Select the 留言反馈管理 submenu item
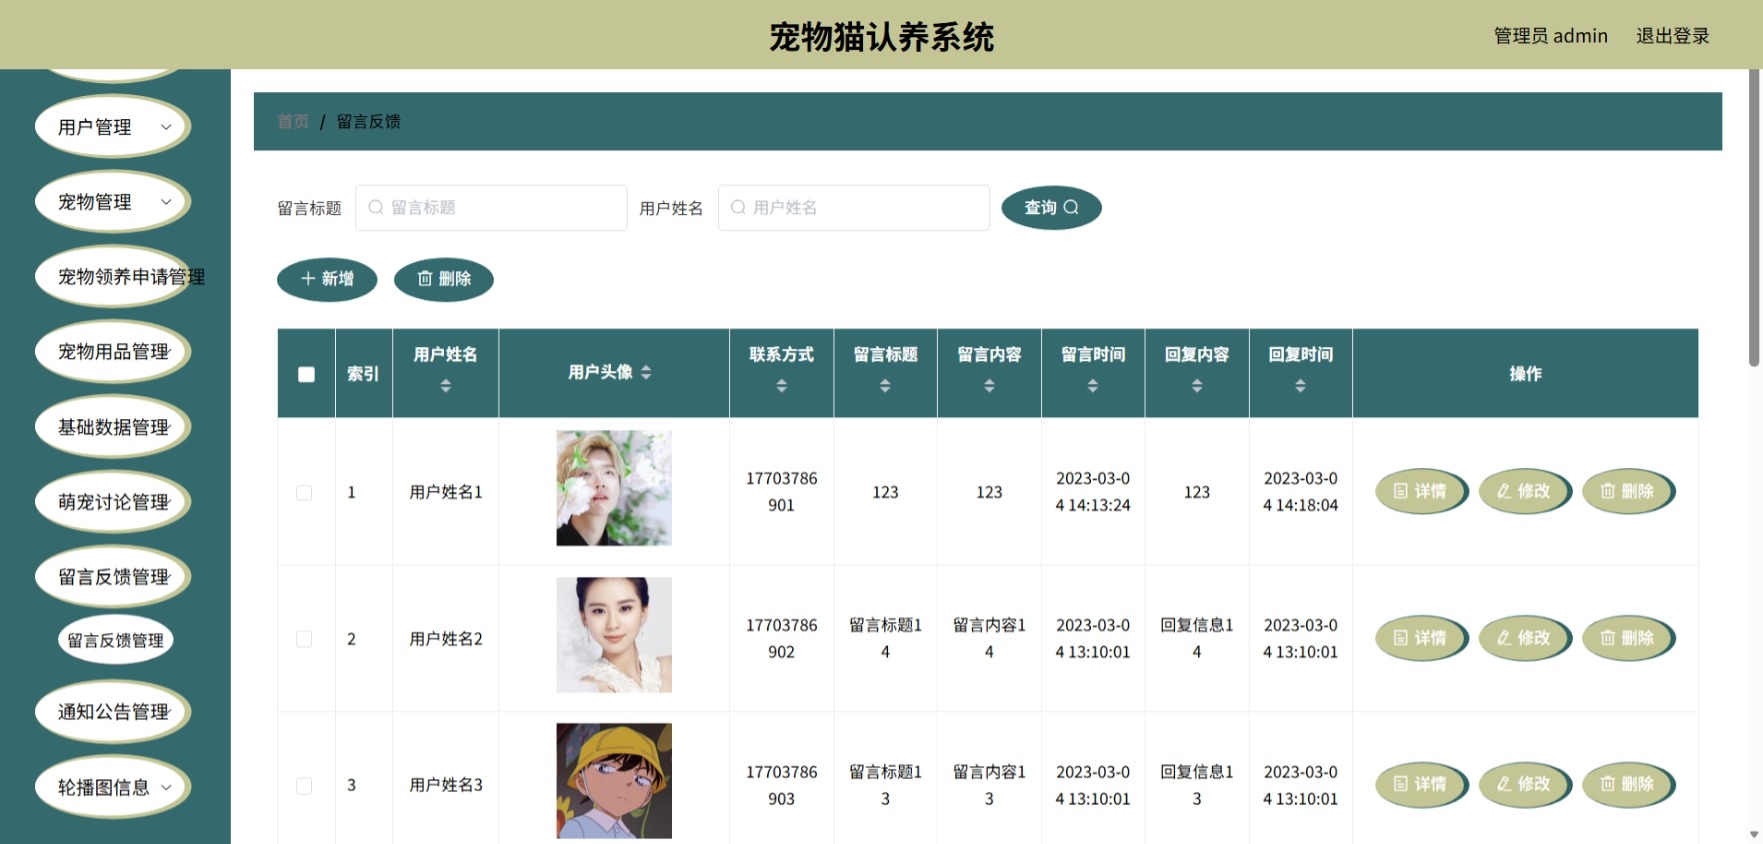 coord(115,640)
